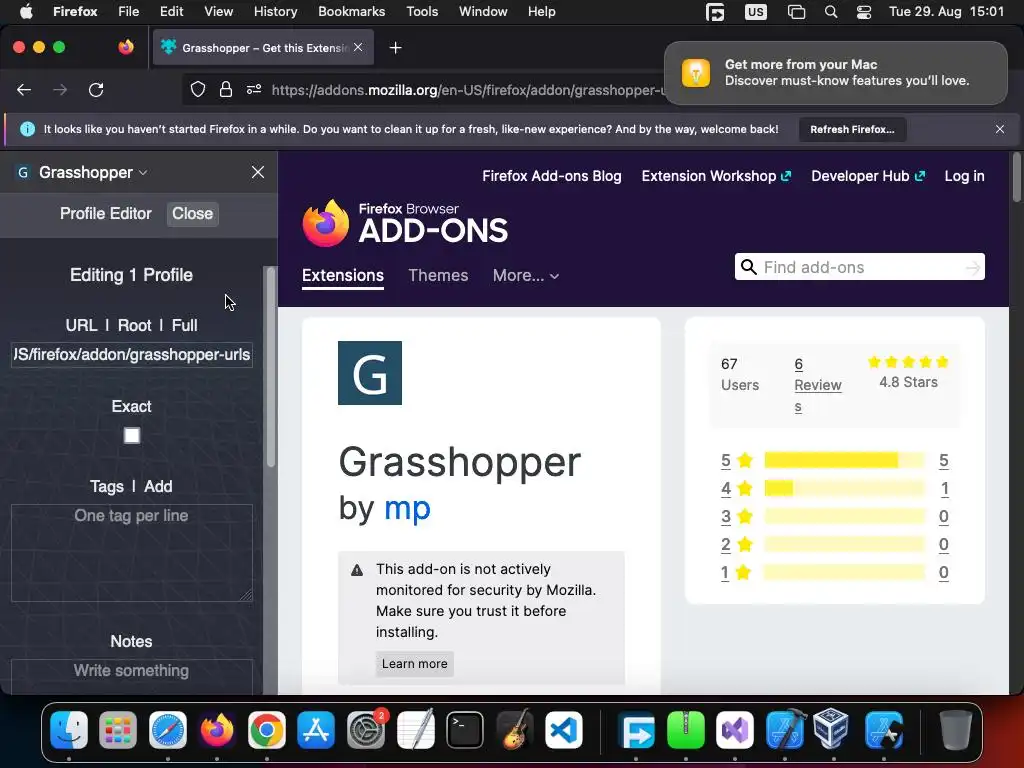Image resolution: width=1024 pixels, height=768 pixels.
Task: Open VirtualBox from the Dock
Action: (831, 729)
